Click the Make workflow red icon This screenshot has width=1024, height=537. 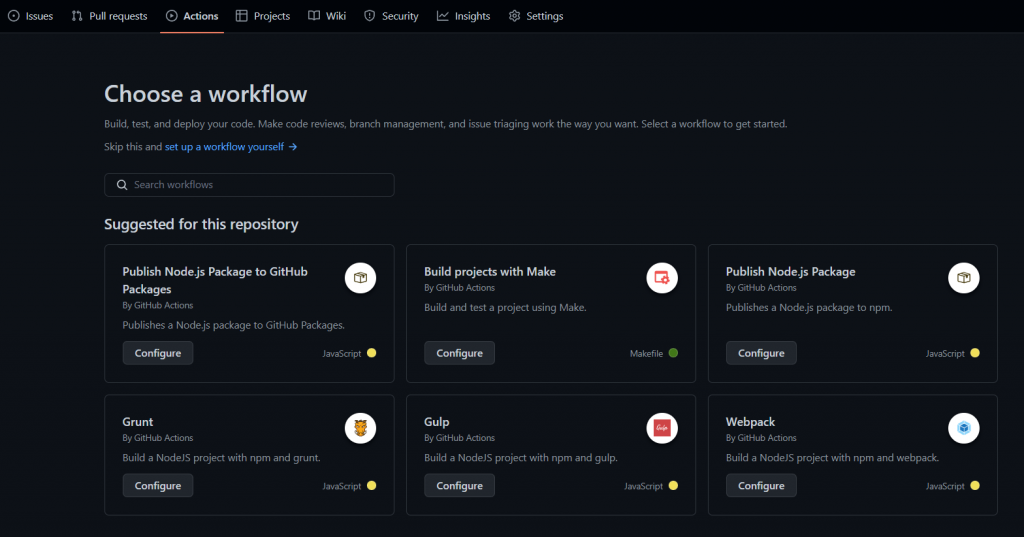point(662,278)
